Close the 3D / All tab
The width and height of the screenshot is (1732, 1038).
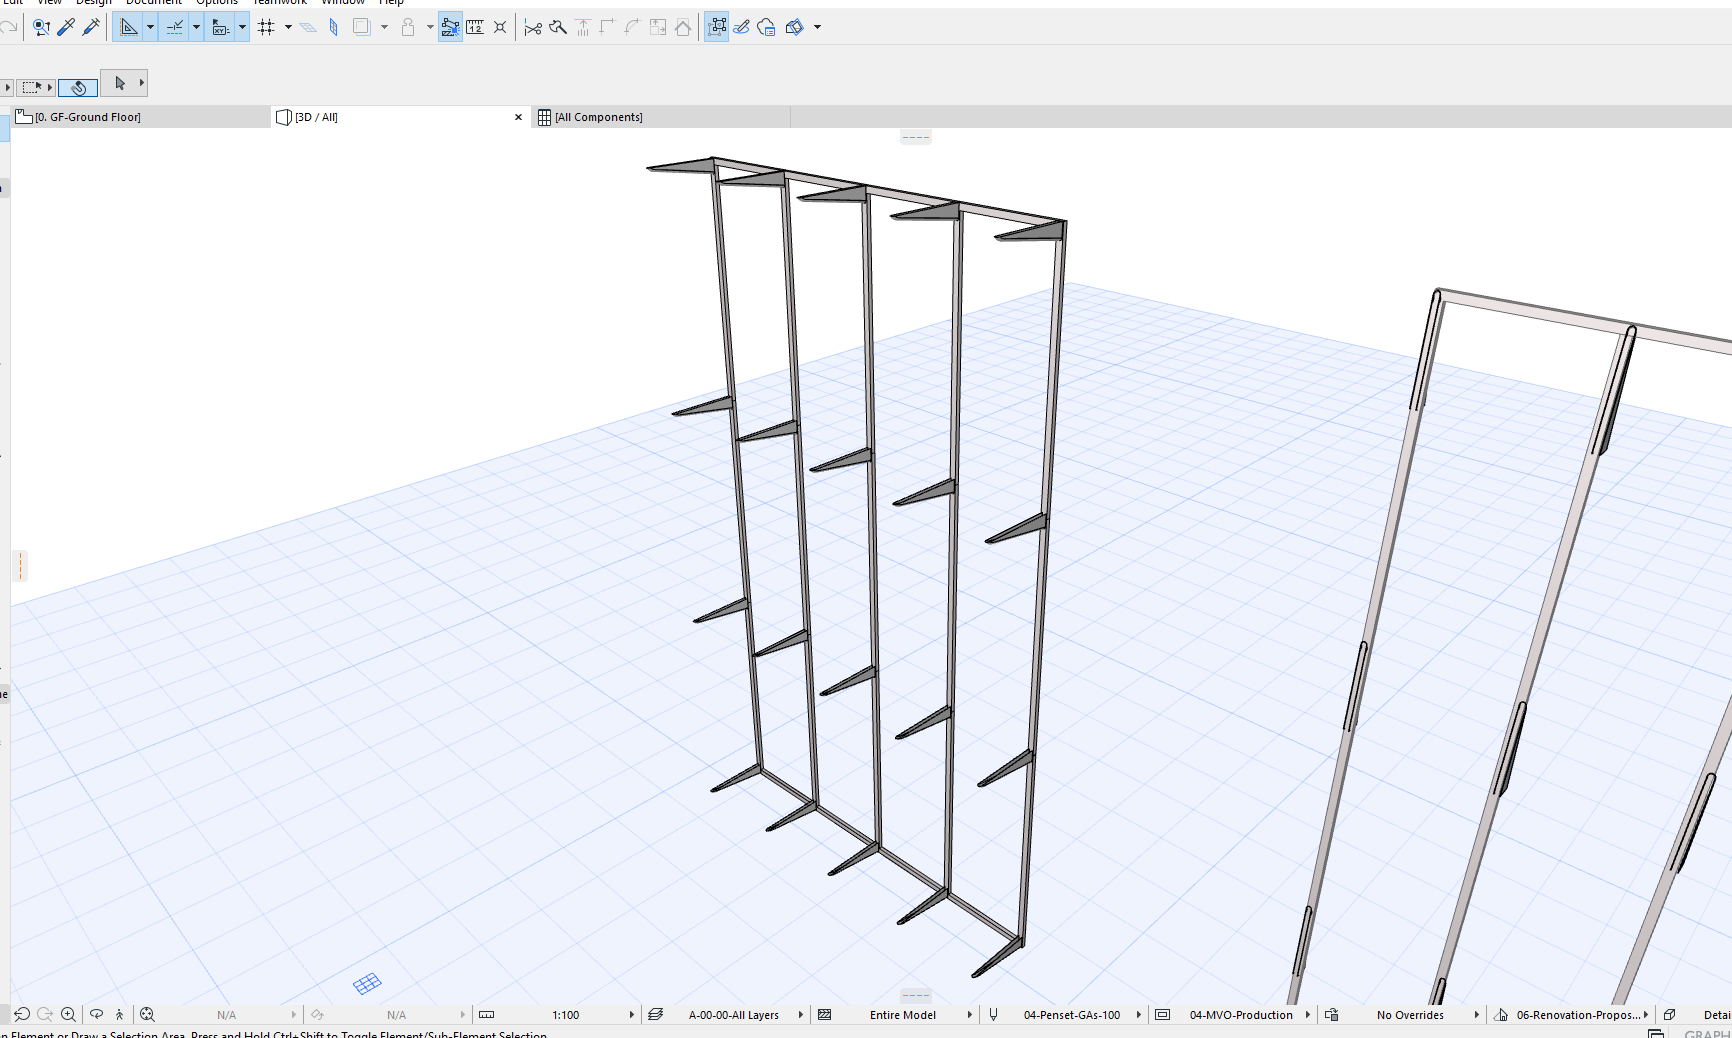518,117
